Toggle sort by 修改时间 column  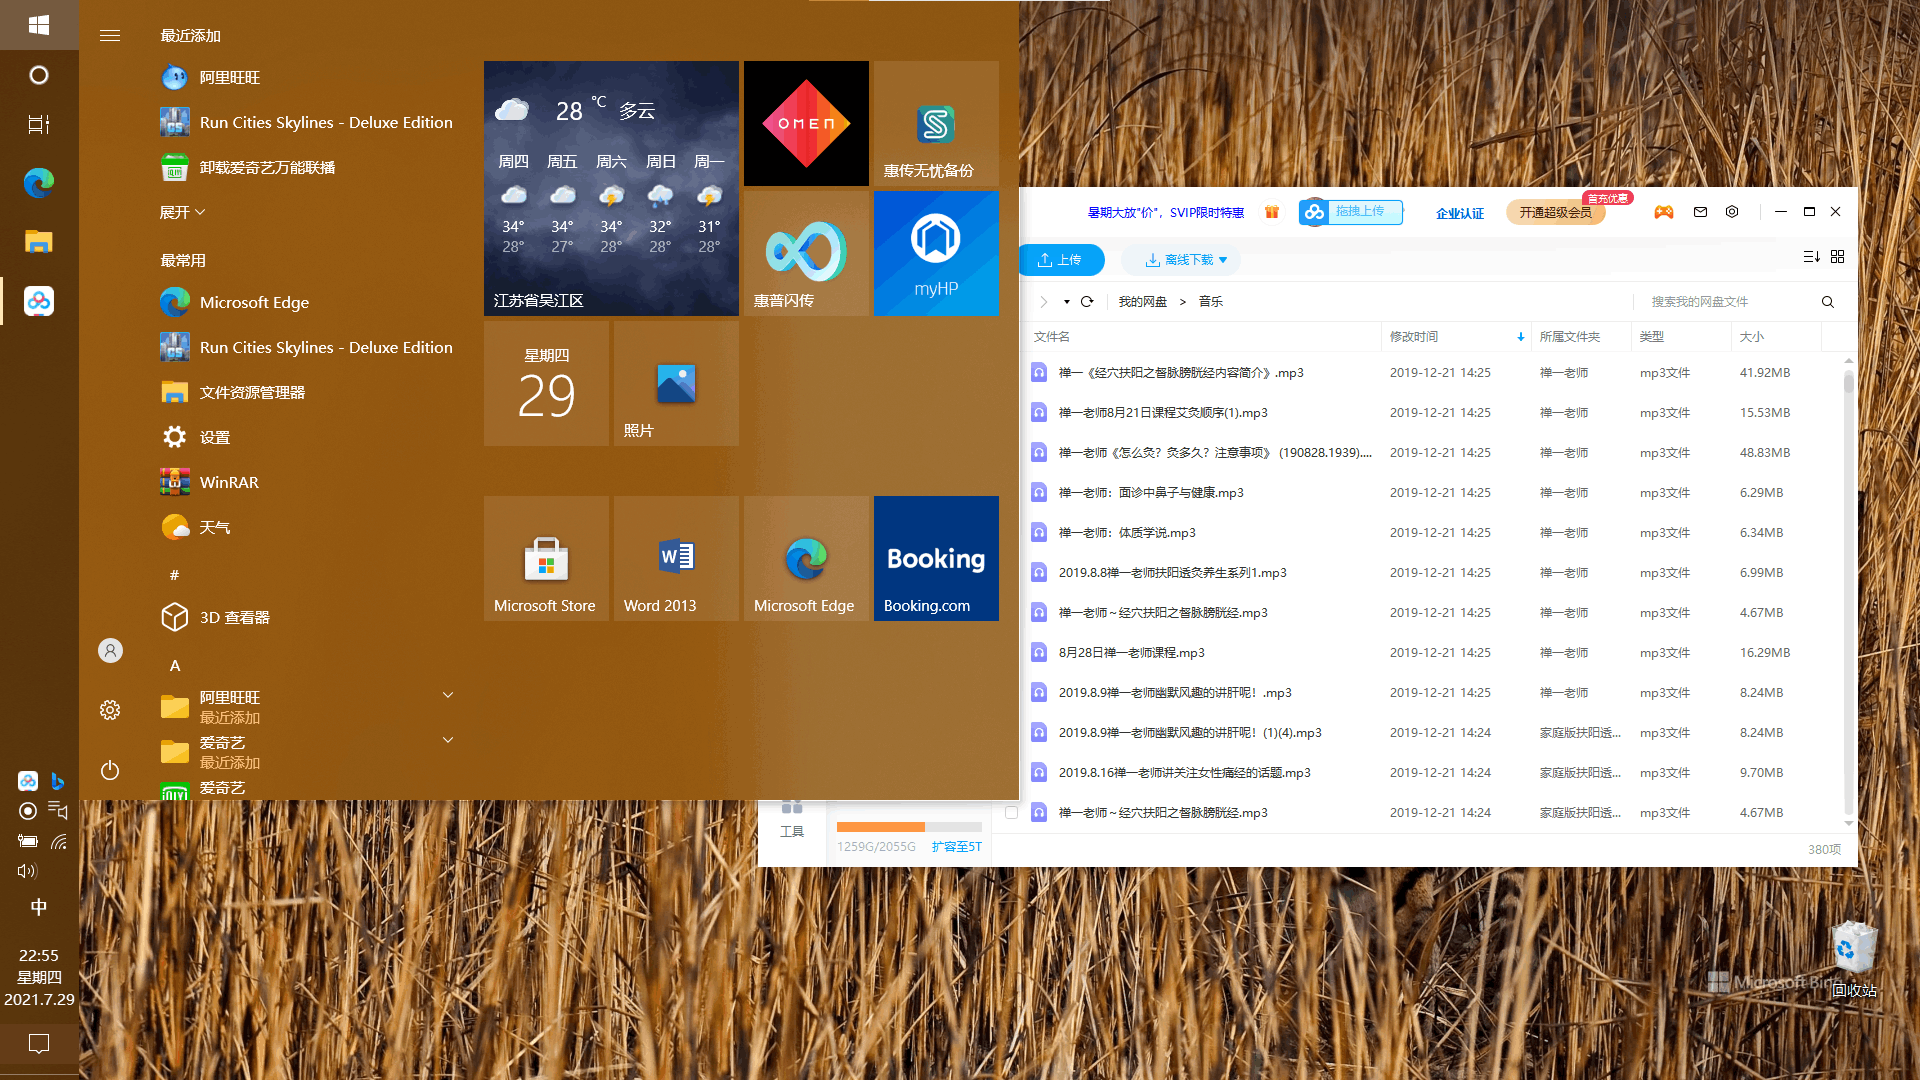click(x=1456, y=337)
